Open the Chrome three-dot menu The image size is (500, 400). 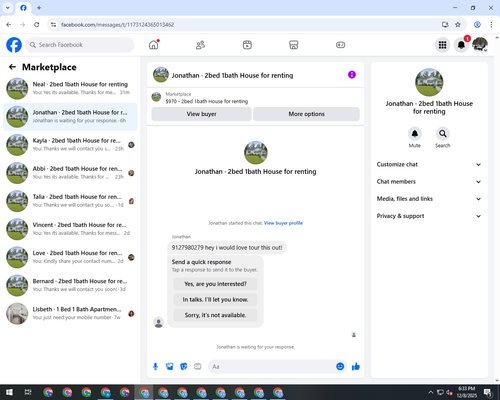pos(491,25)
